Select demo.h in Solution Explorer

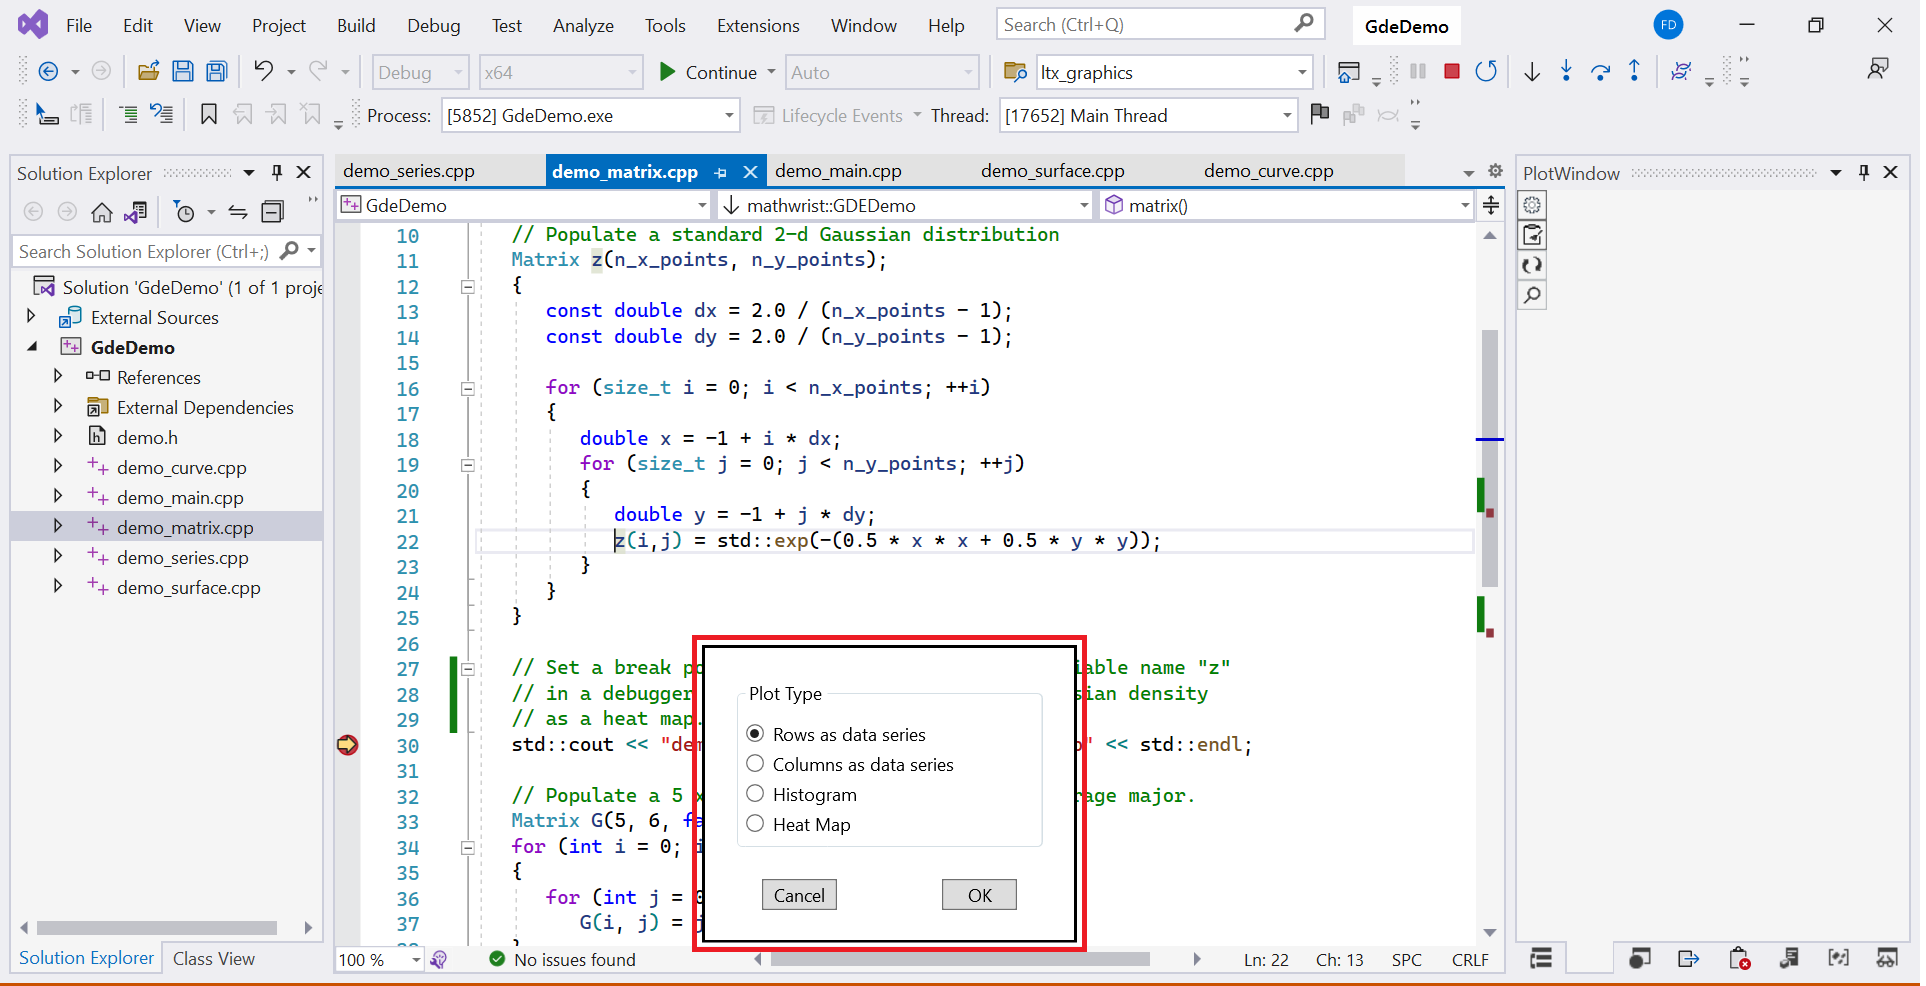click(x=147, y=437)
